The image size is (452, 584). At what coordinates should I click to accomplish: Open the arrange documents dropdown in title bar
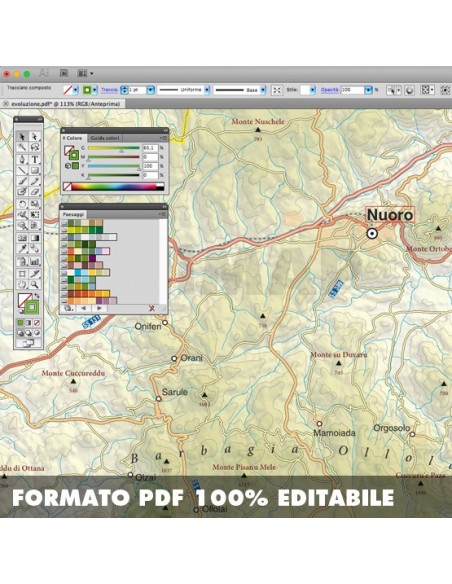pyautogui.click(x=85, y=73)
